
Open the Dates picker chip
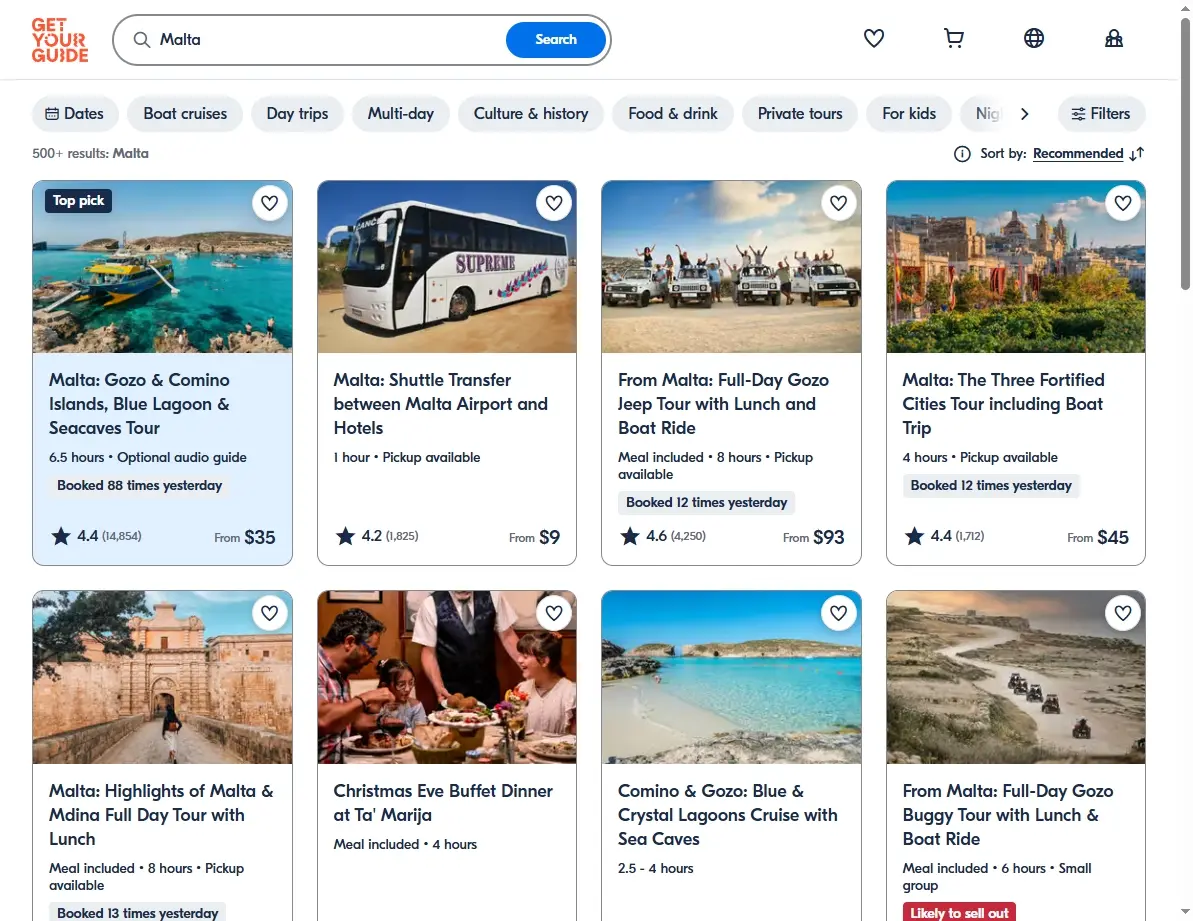click(x=75, y=114)
